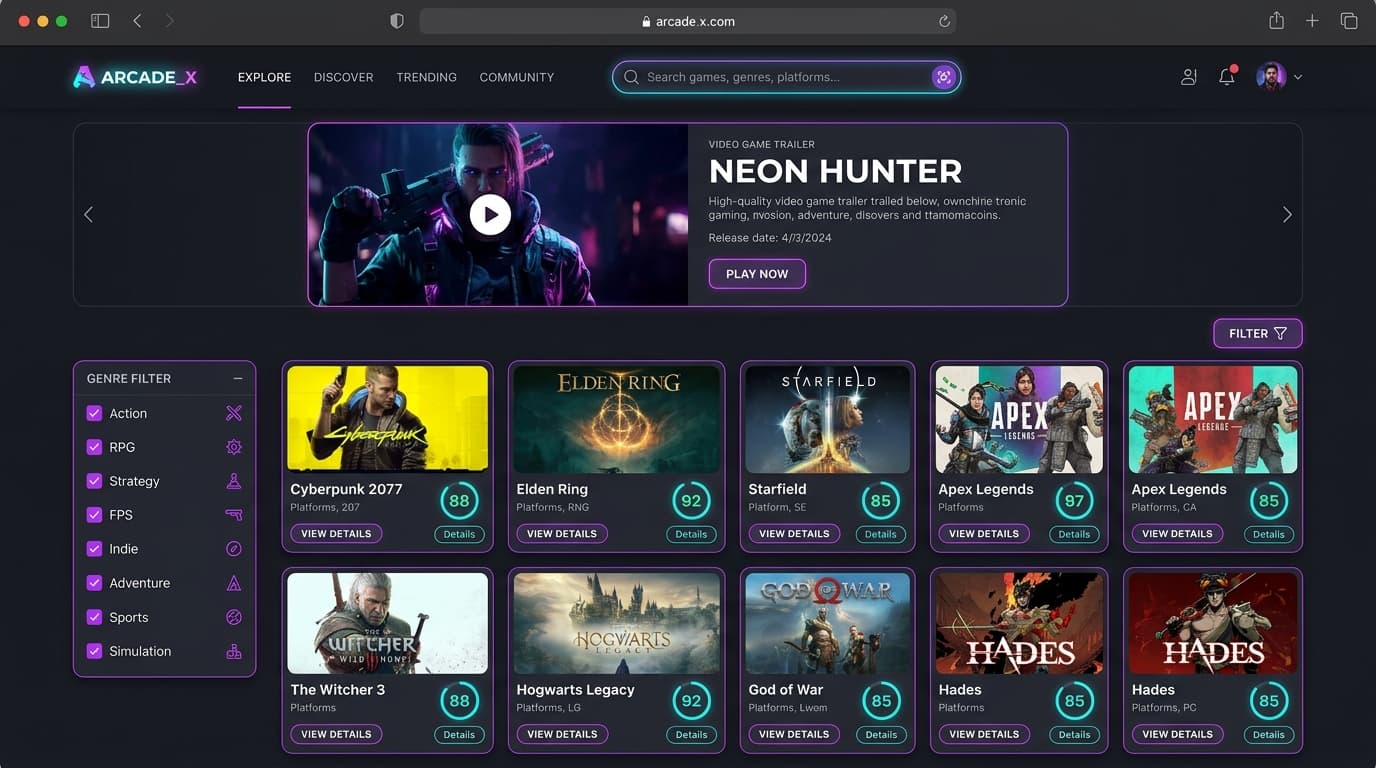Click the privacy shield icon

[397, 21]
